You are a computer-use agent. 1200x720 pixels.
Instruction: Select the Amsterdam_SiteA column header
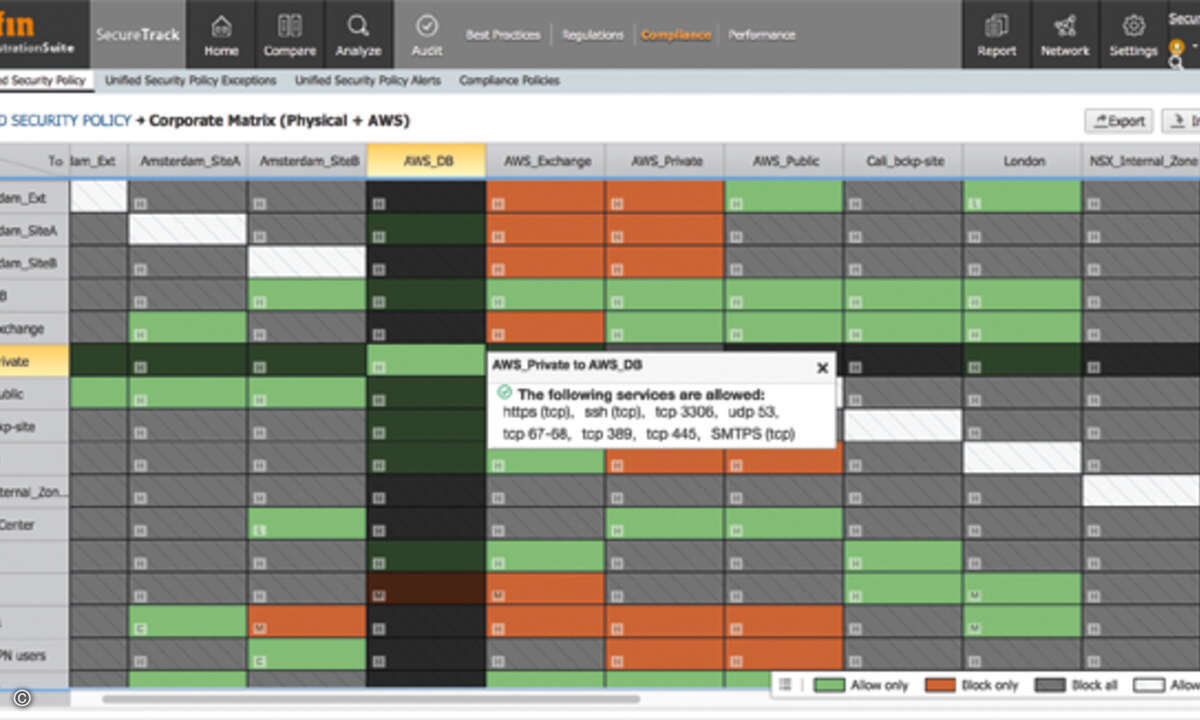(189, 160)
